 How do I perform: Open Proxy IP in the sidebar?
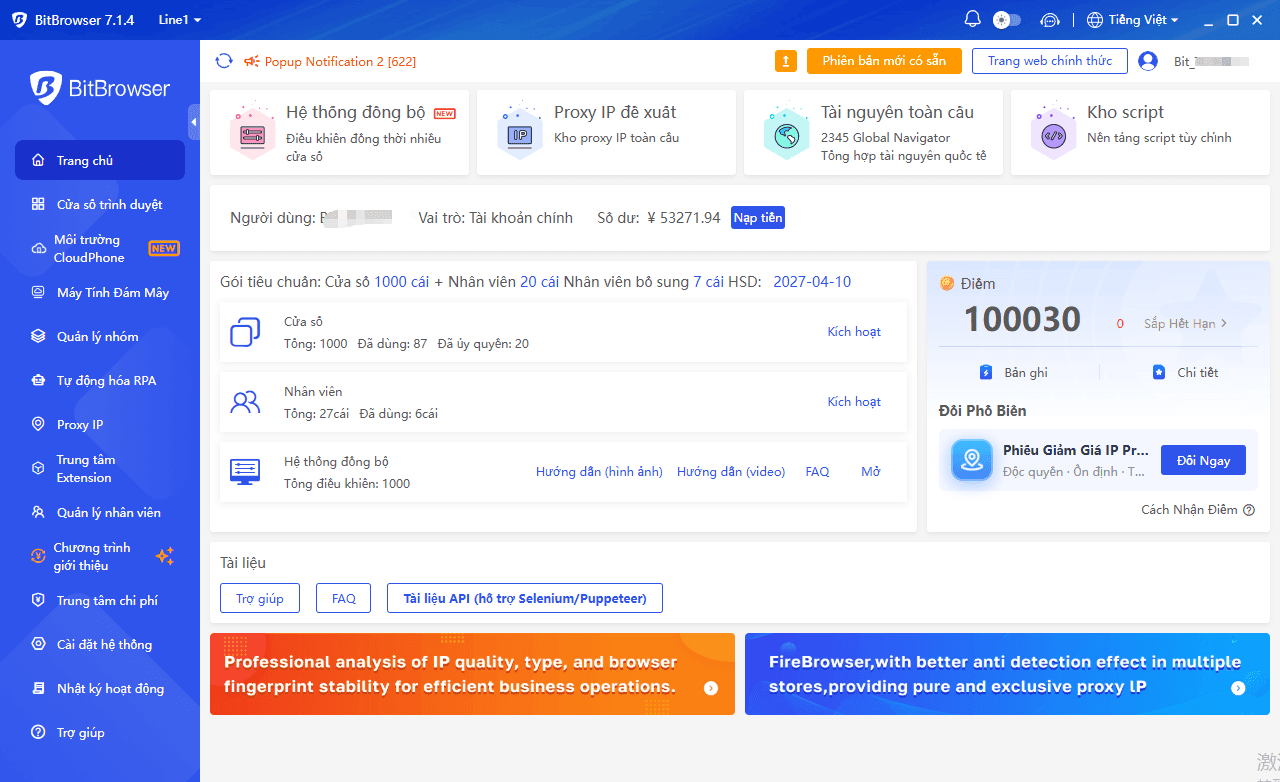point(100,424)
